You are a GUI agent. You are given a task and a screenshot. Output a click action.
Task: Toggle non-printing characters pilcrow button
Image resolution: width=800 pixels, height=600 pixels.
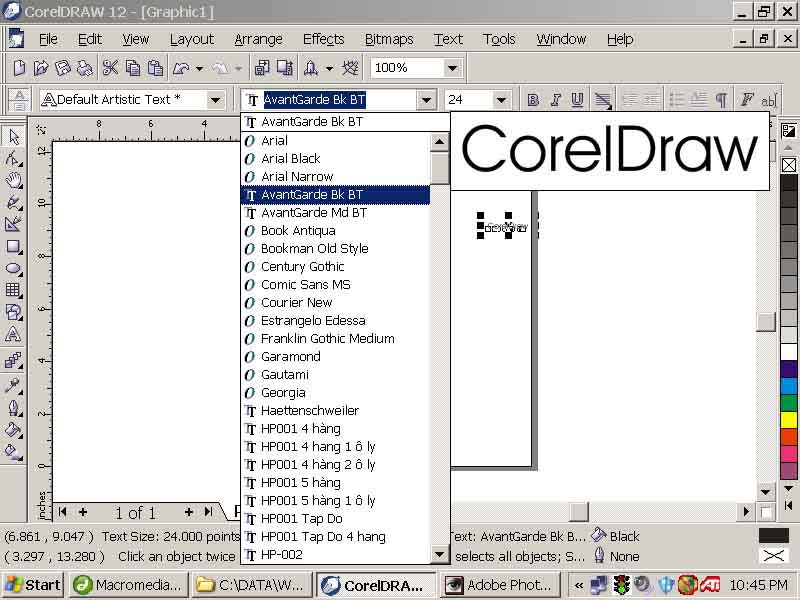point(721,100)
